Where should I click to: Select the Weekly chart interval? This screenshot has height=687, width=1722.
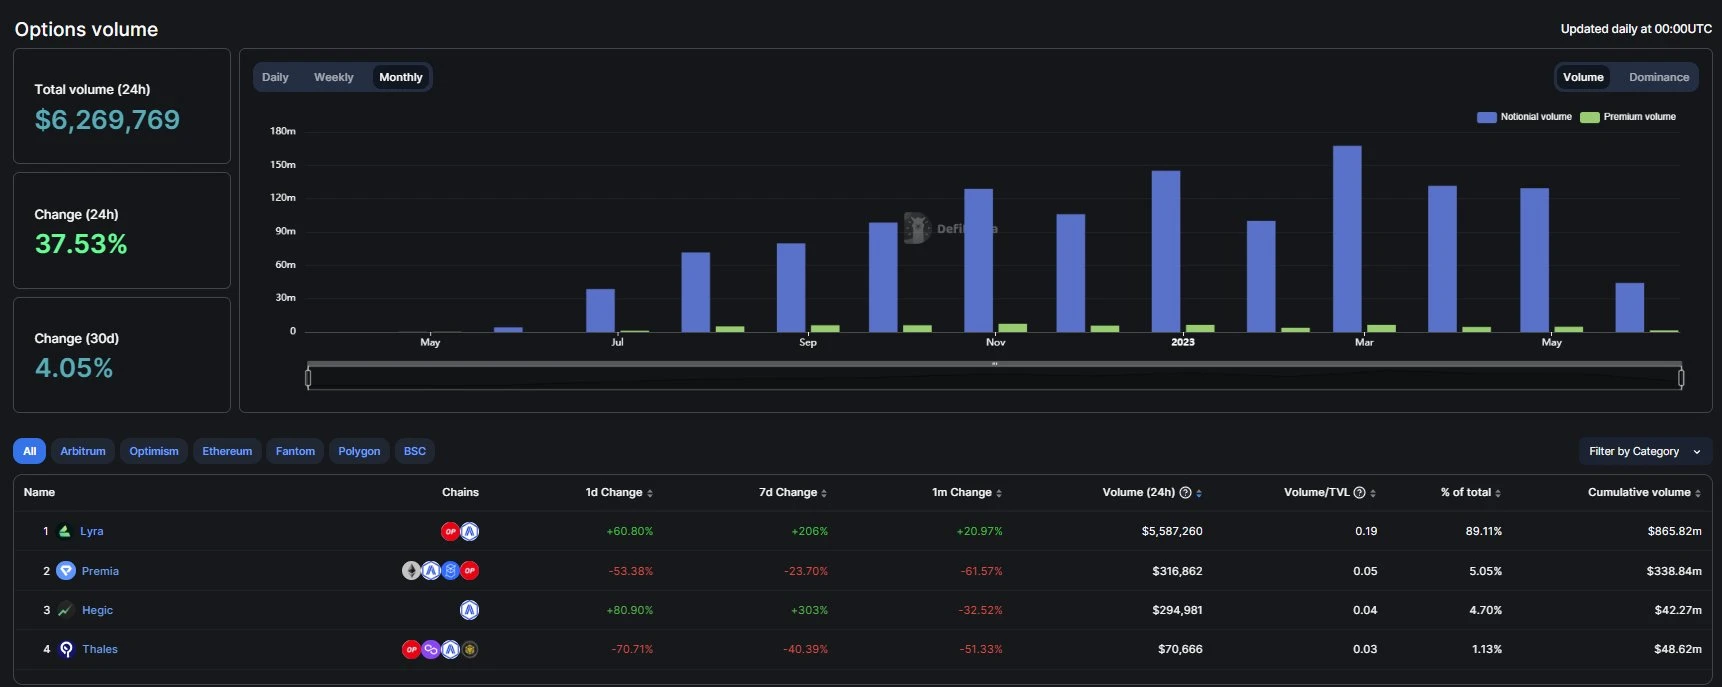[x=333, y=77]
